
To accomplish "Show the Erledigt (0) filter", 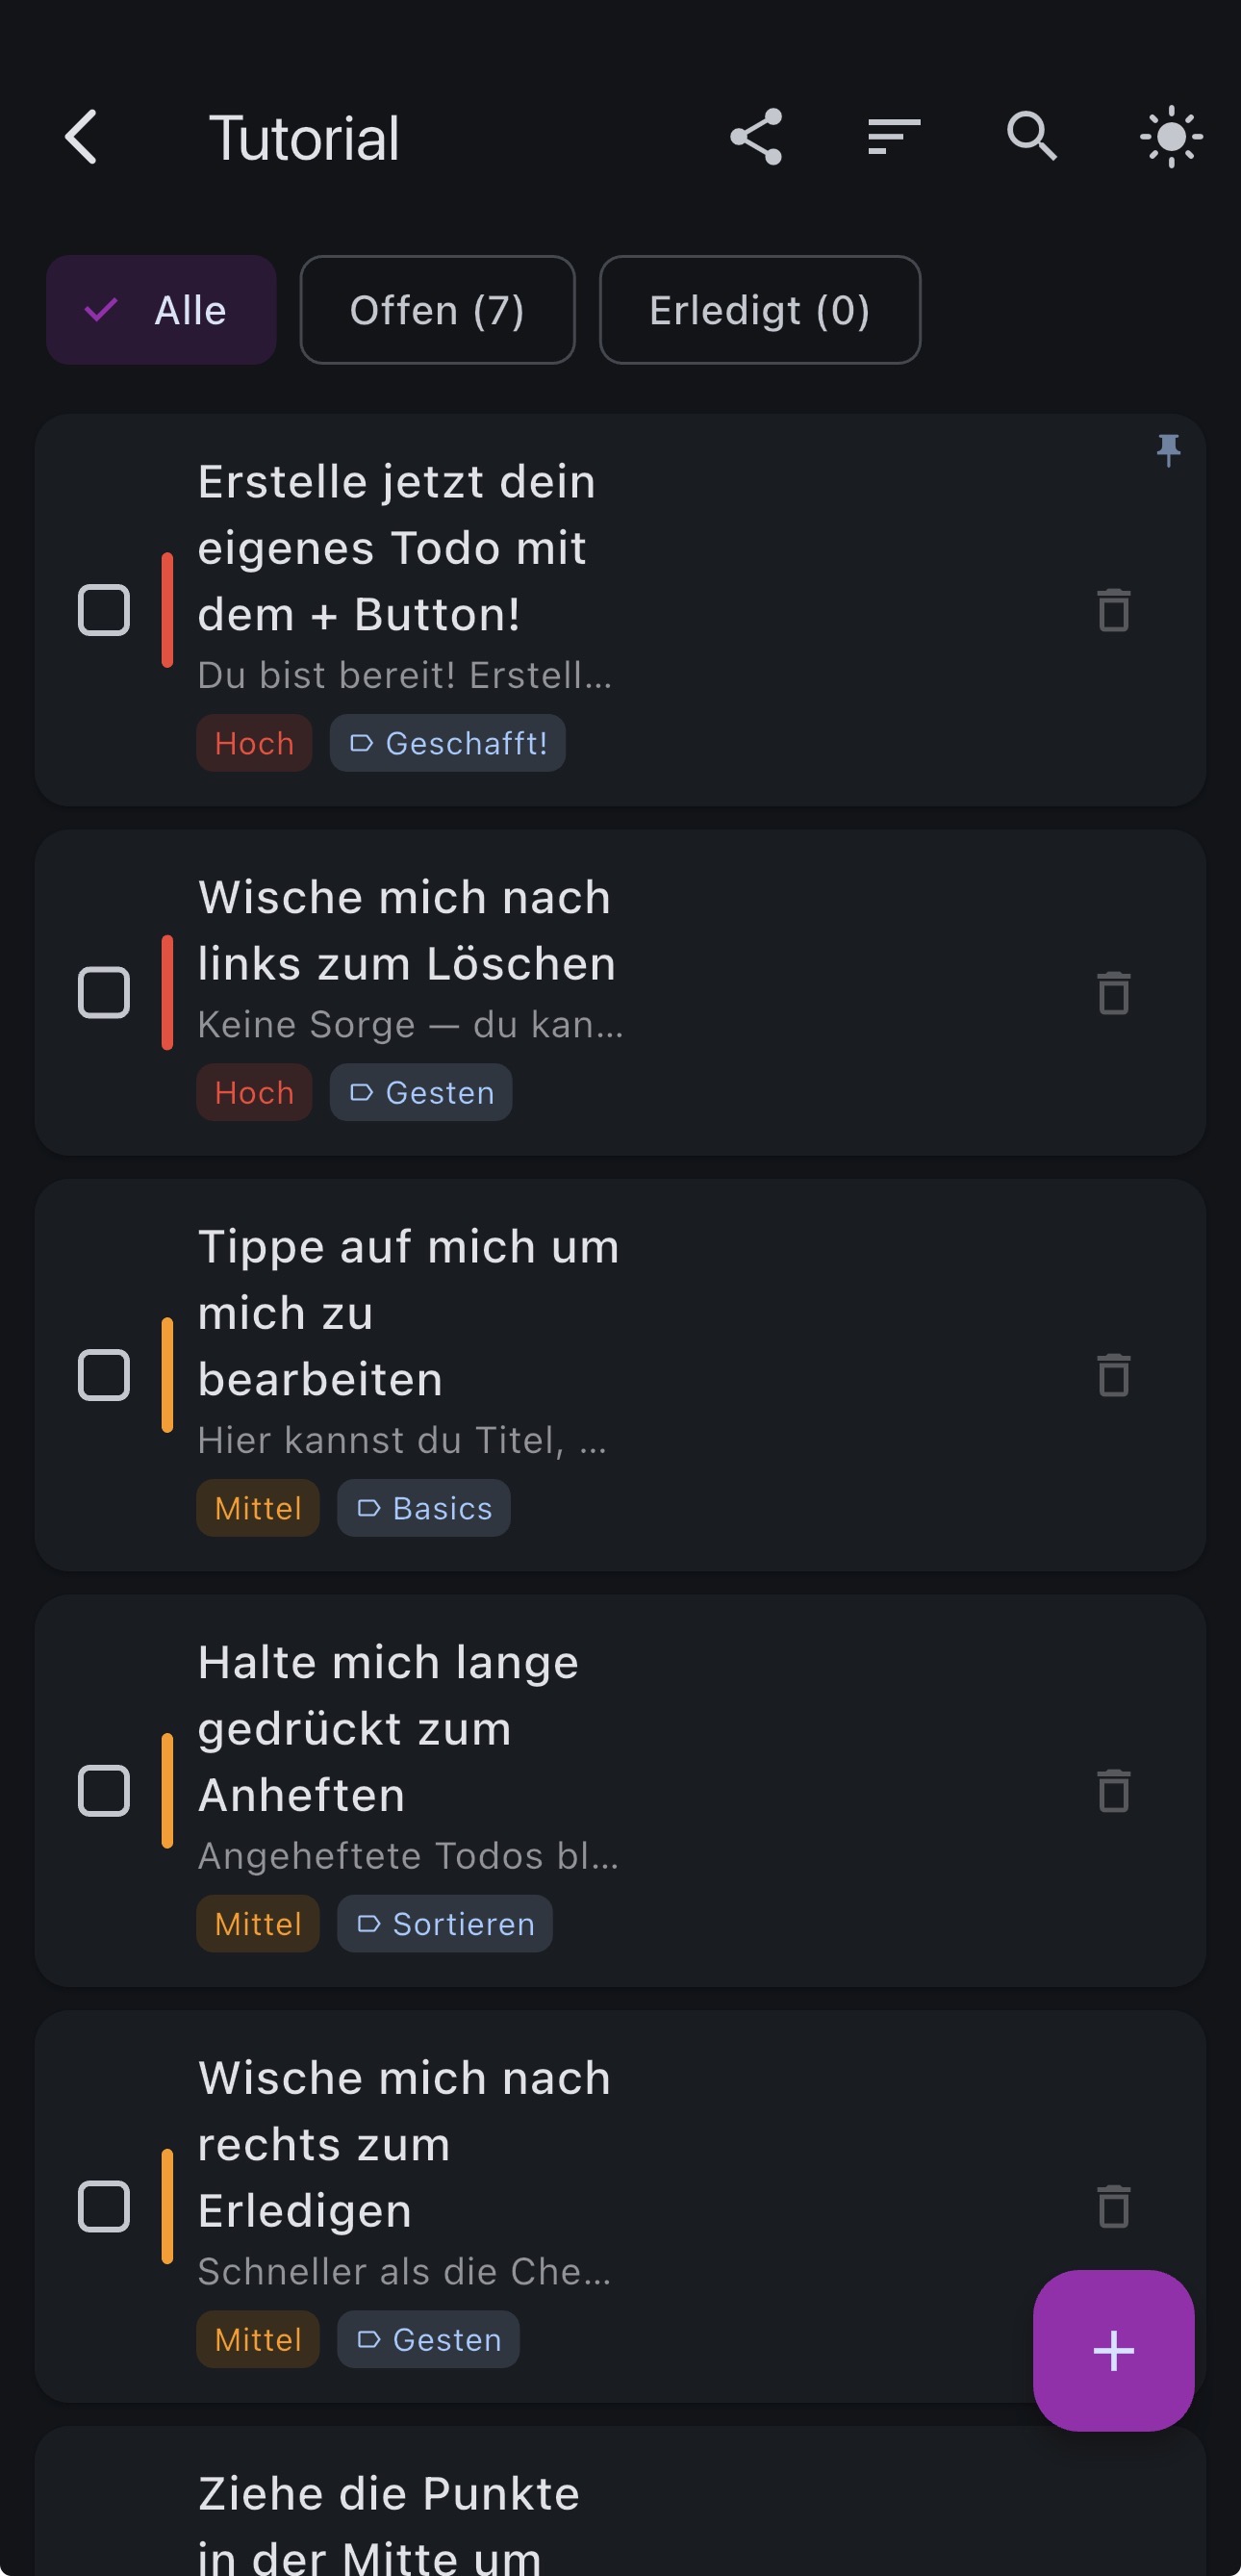I will (x=759, y=310).
